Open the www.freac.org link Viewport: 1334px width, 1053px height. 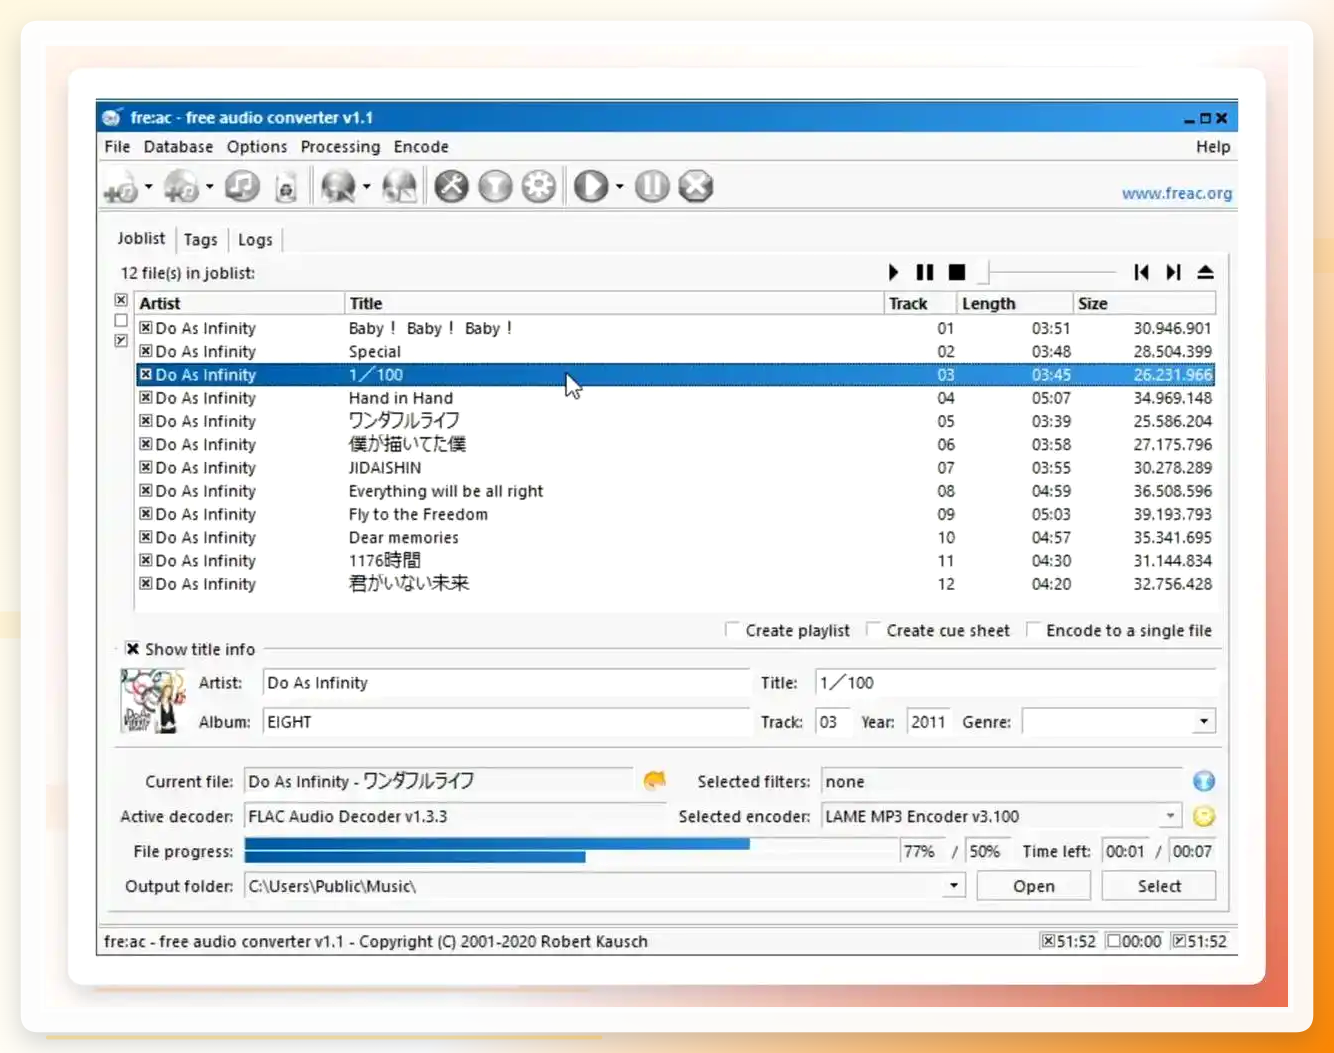[1176, 193]
